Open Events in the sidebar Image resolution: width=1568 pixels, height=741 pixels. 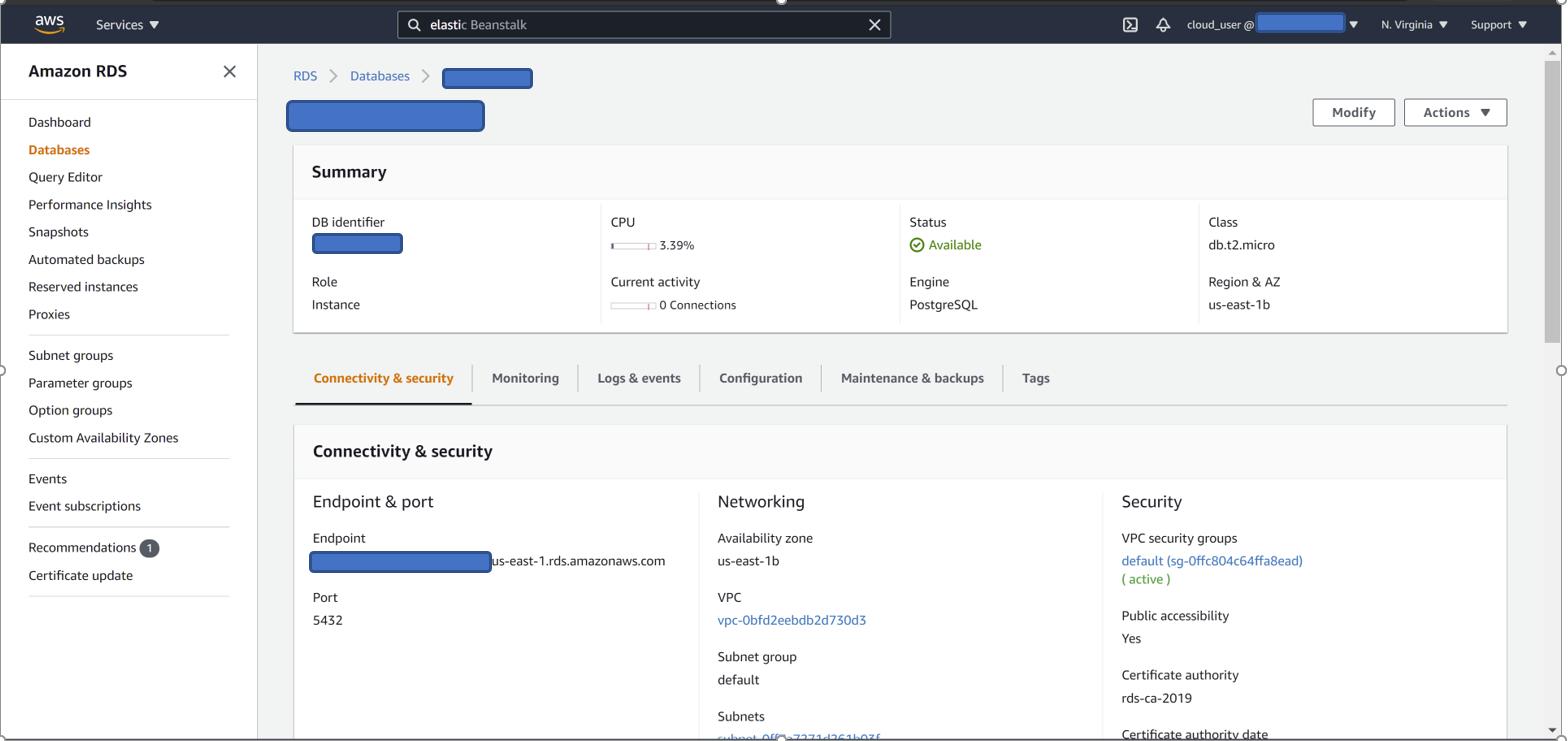point(48,479)
